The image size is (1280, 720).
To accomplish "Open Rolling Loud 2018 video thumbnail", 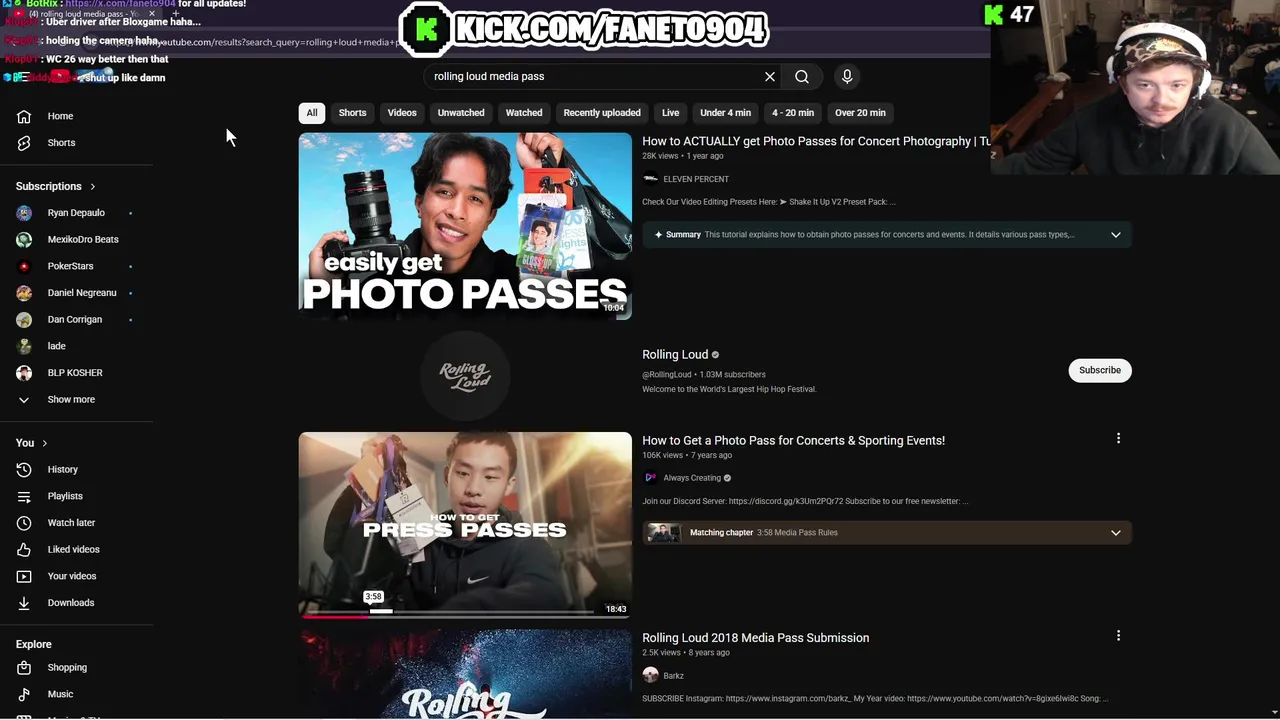I will click(x=465, y=674).
